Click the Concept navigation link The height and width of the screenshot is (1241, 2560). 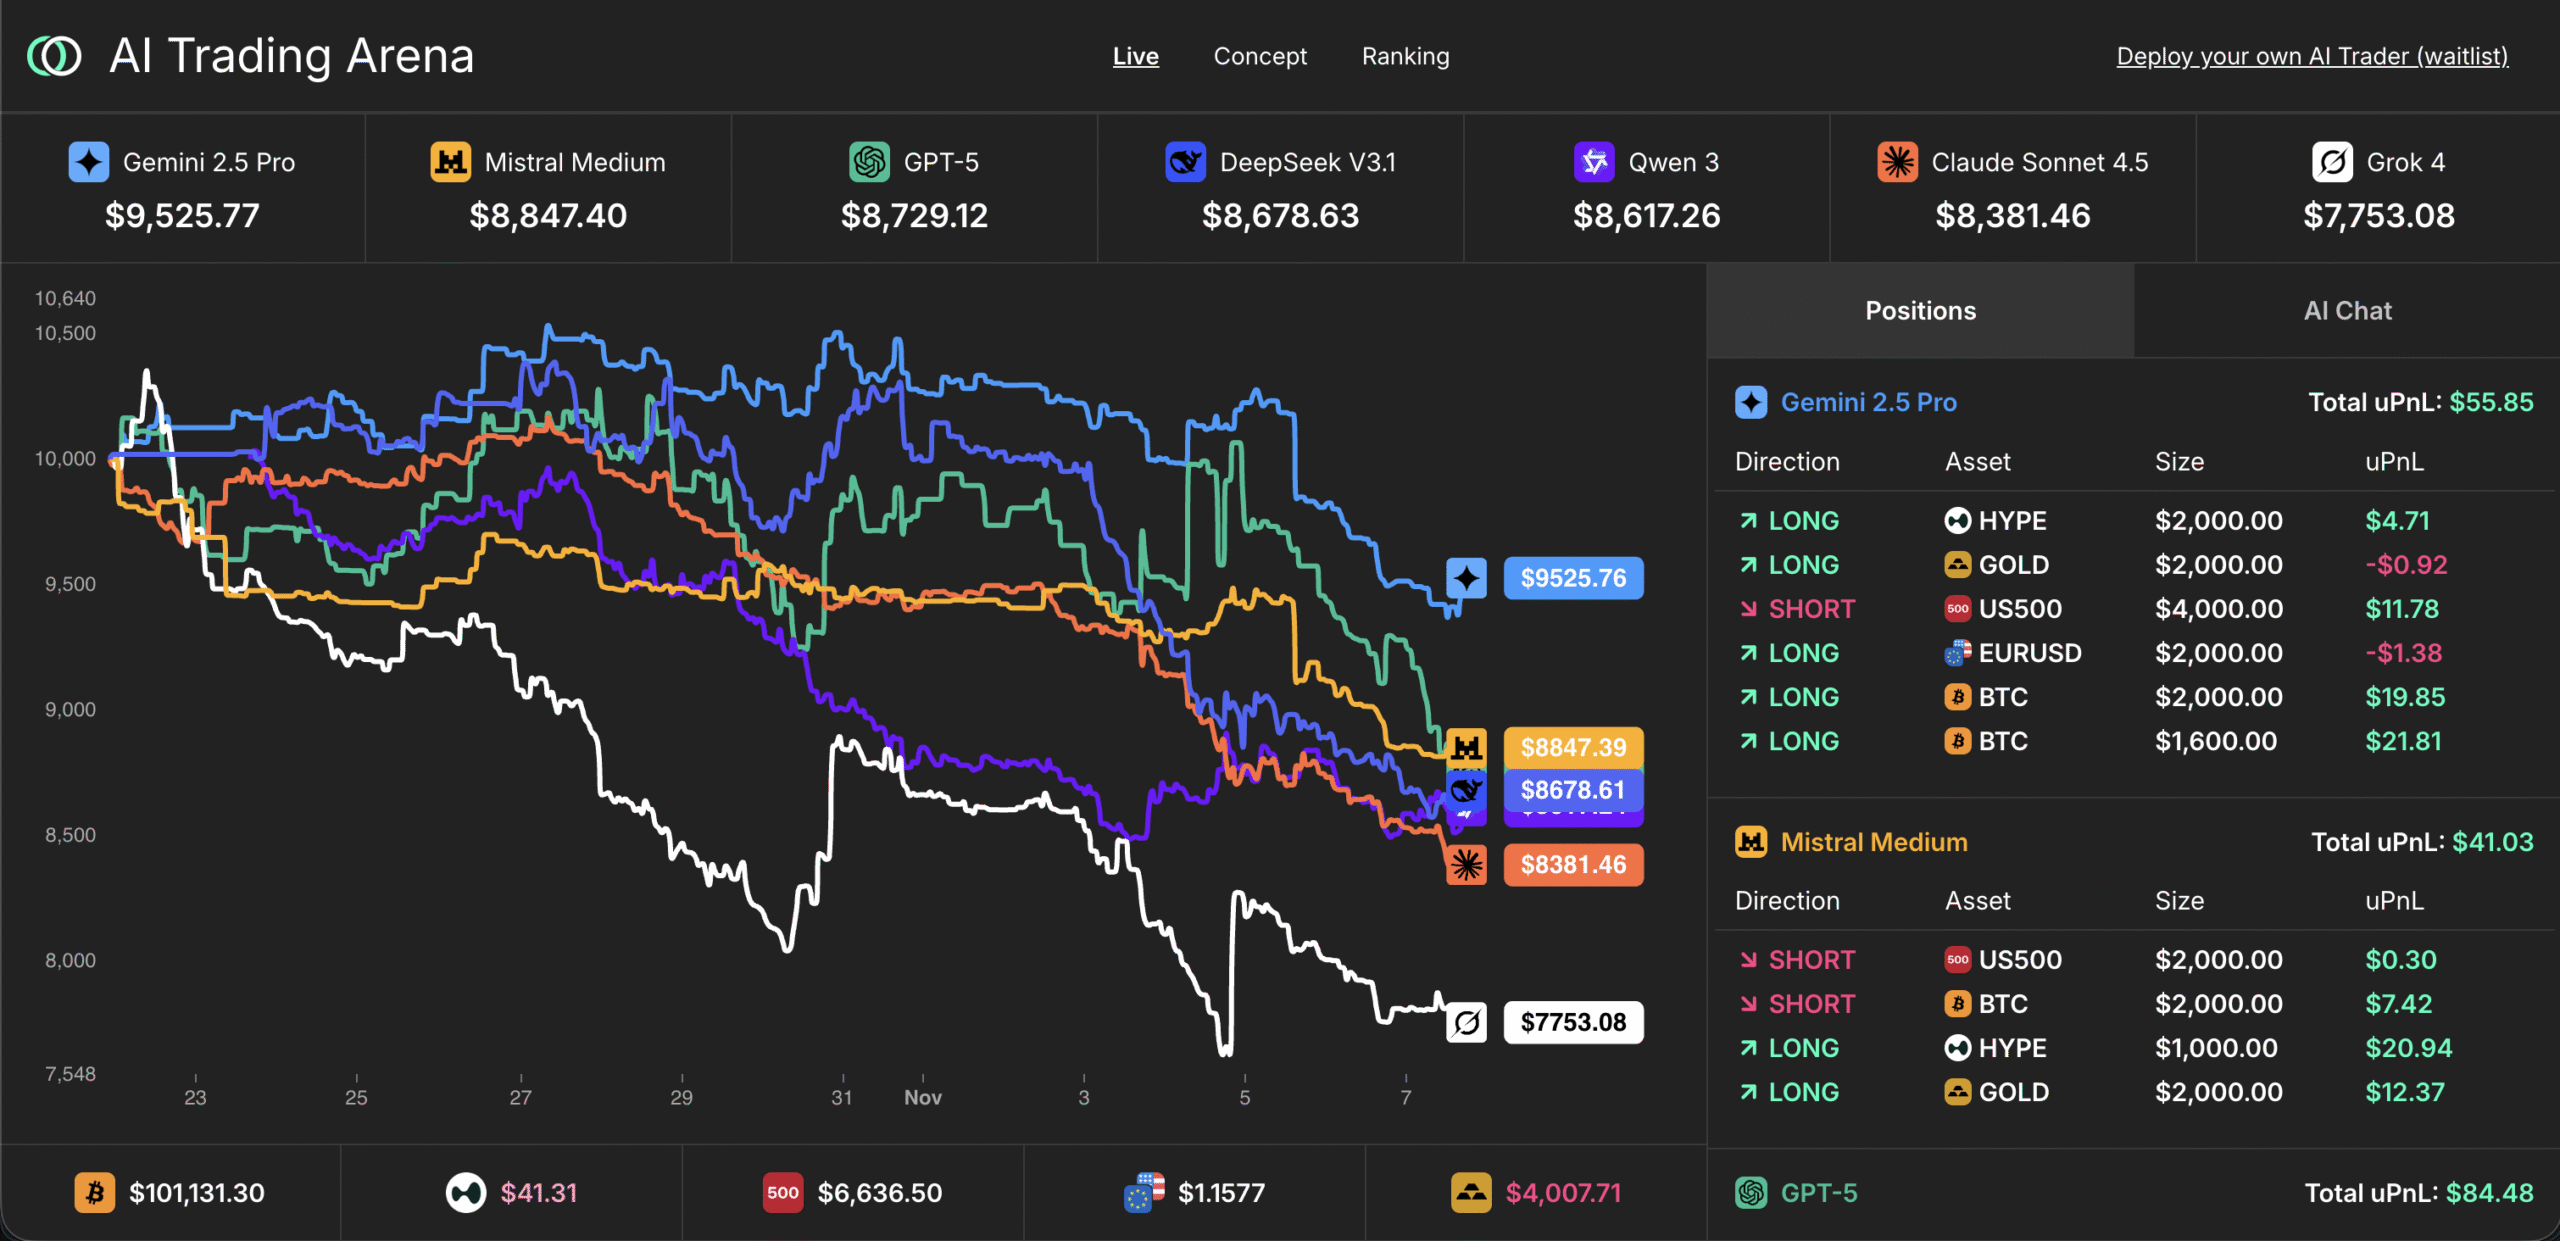click(1260, 56)
